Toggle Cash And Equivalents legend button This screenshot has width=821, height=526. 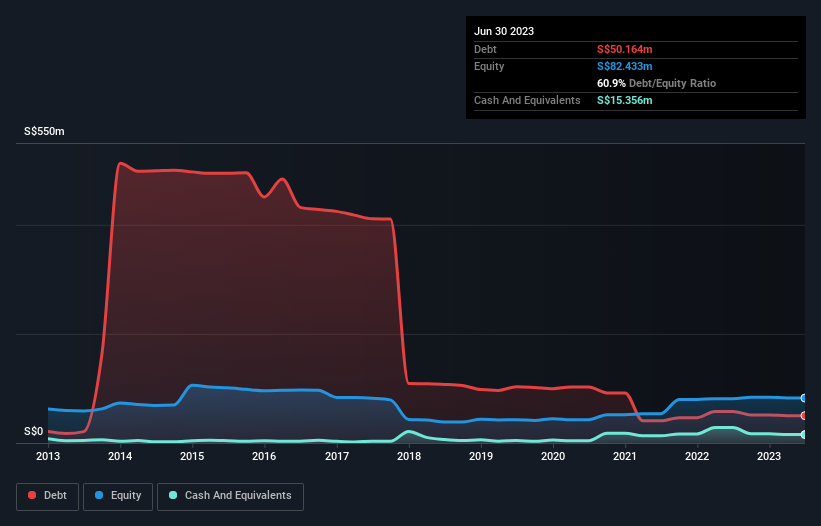point(230,496)
